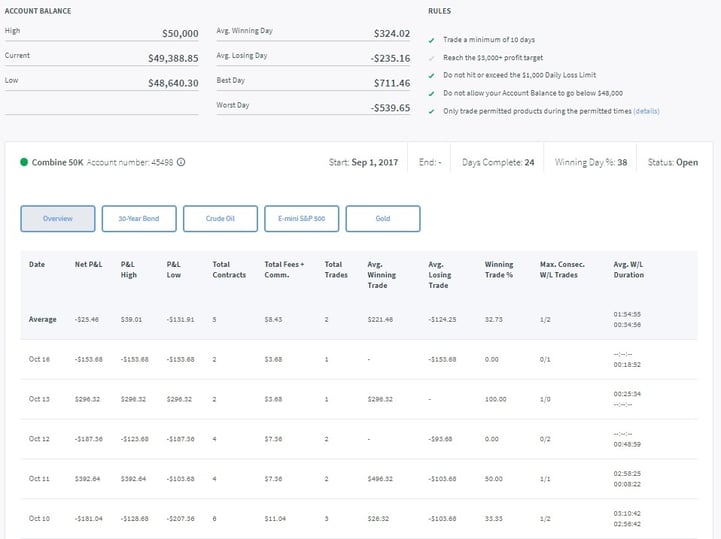Click the greyed checkmark beside $3,000+ profit target
Image resolution: width=721 pixels, height=539 pixels.
[431, 58]
